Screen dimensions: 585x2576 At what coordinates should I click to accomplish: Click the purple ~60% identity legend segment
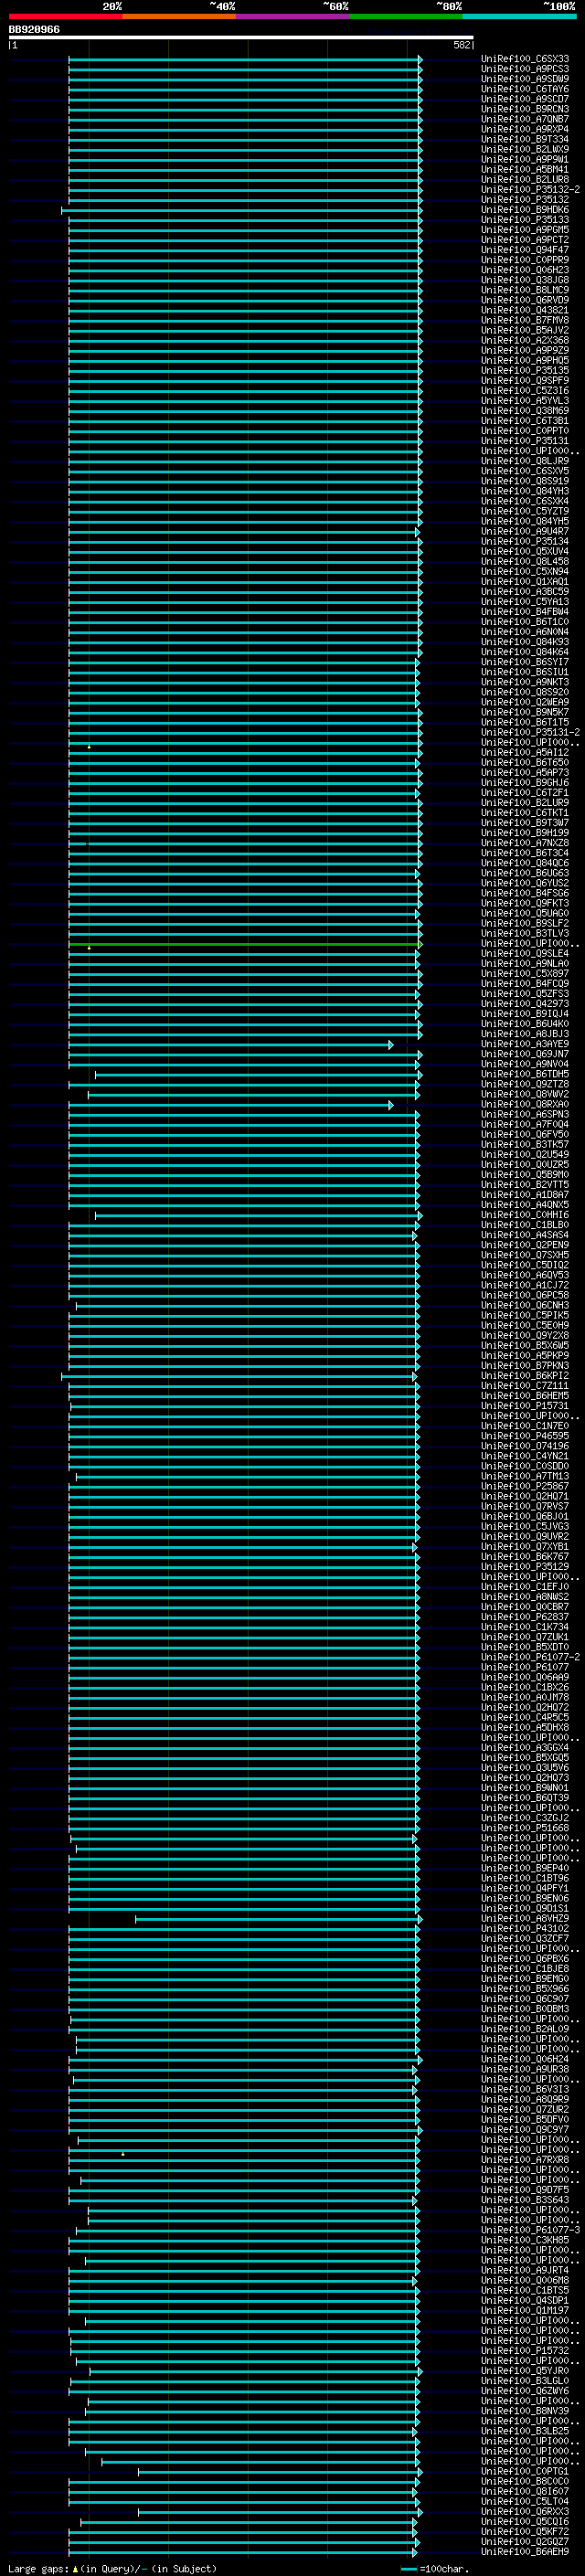point(292,16)
